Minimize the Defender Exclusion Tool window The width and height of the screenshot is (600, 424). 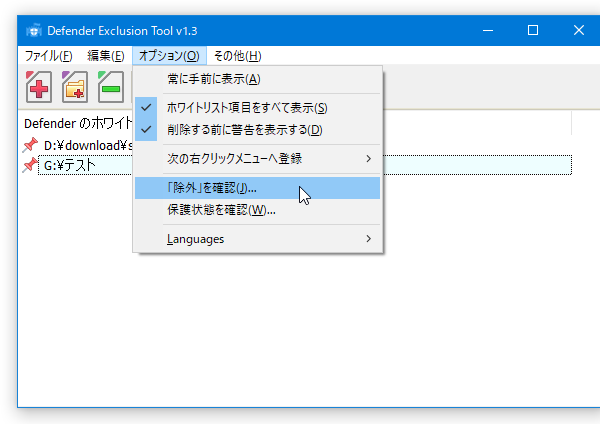488,30
